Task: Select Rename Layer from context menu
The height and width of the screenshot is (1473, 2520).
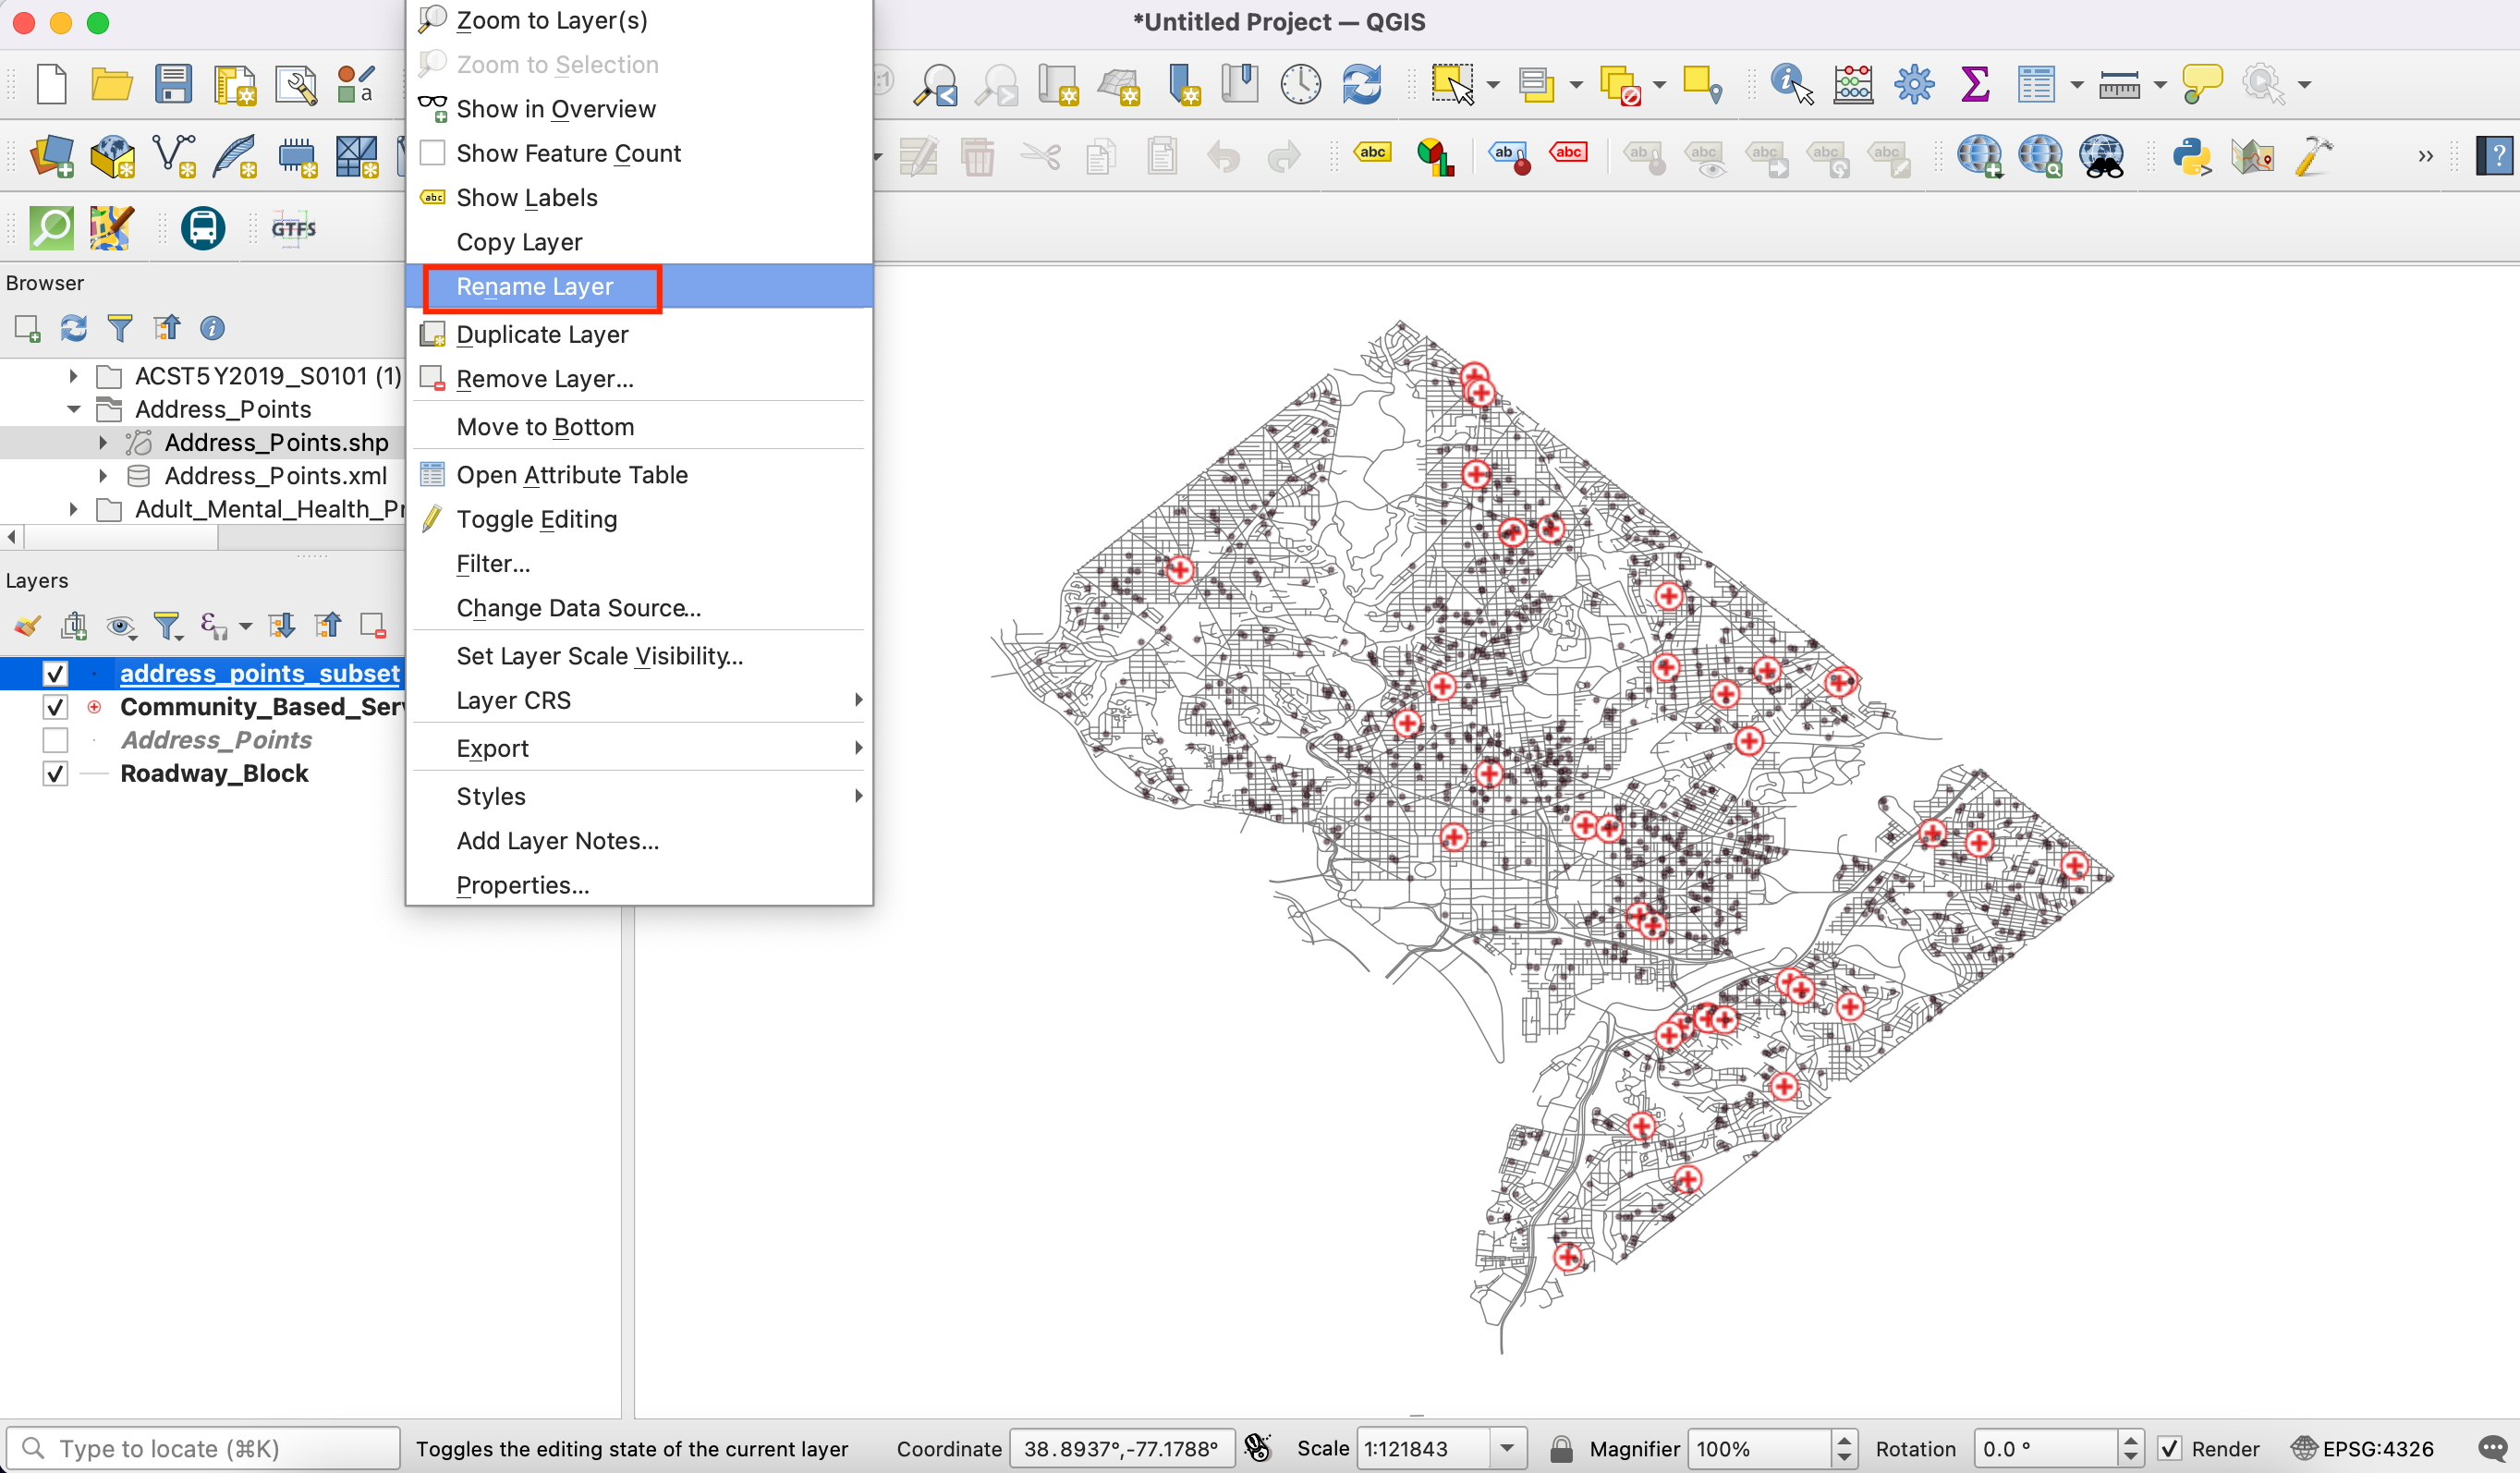Action: tap(535, 287)
